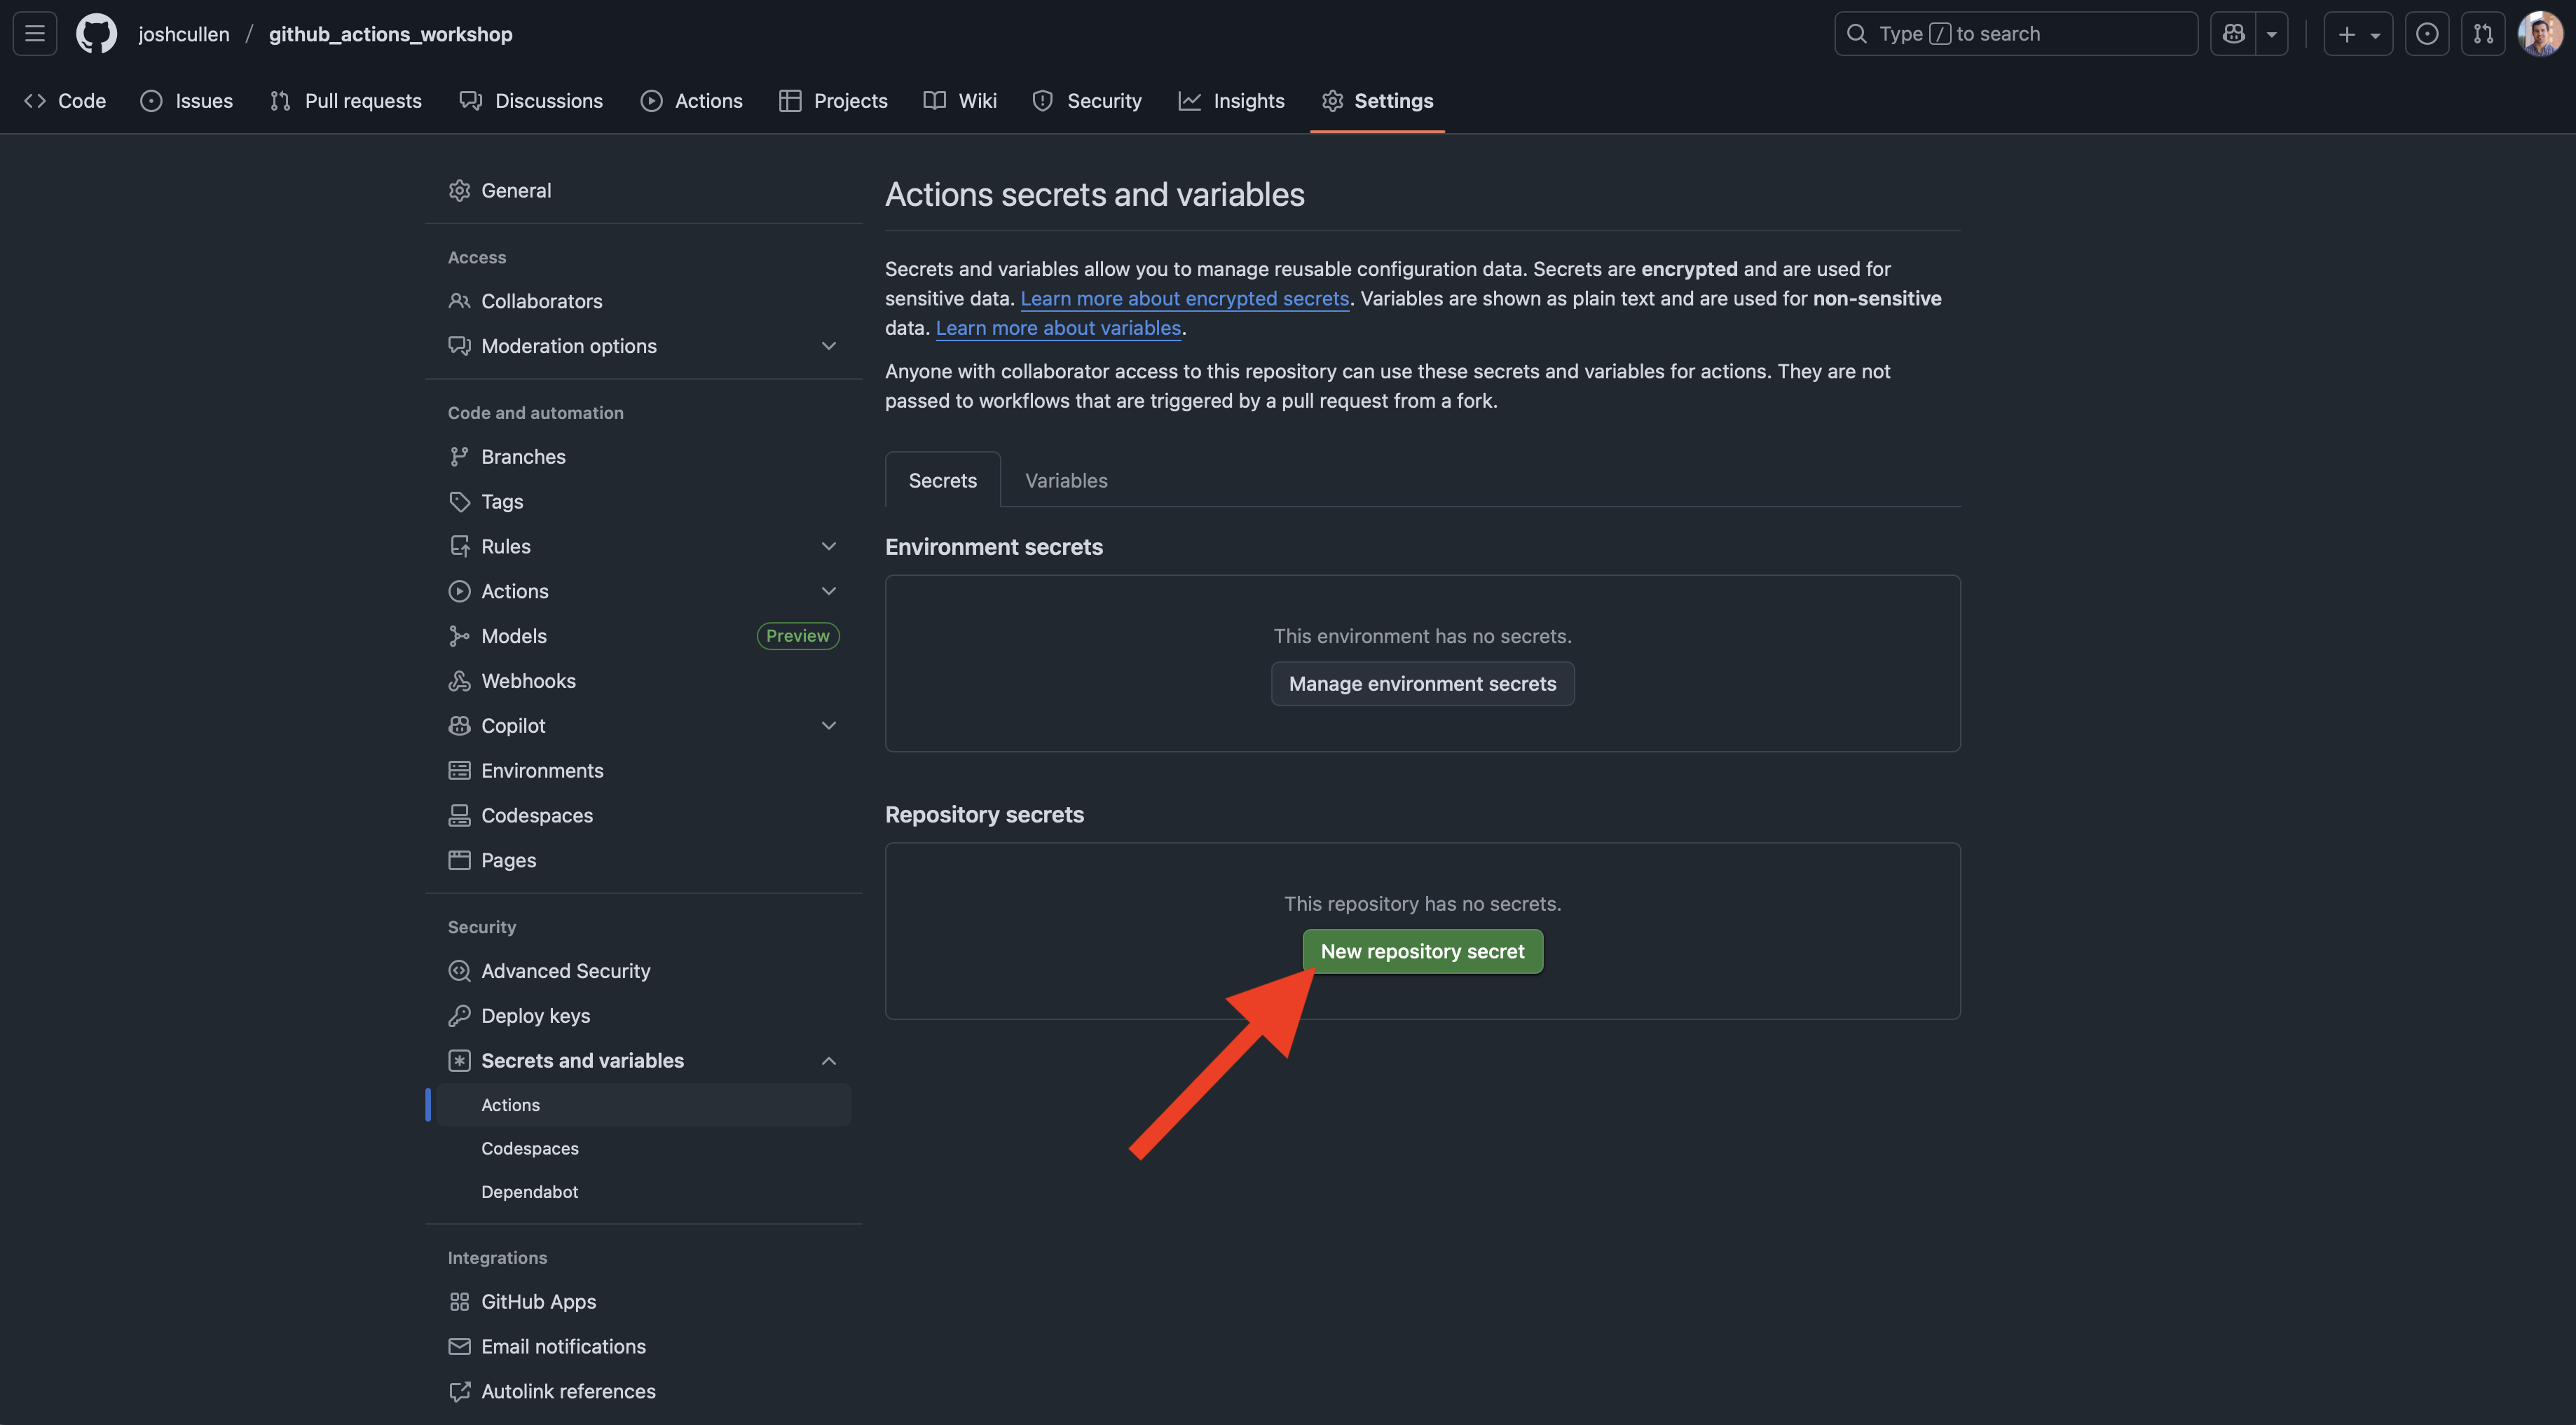Open Deploy keys in sidebar

click(535, 1016)
